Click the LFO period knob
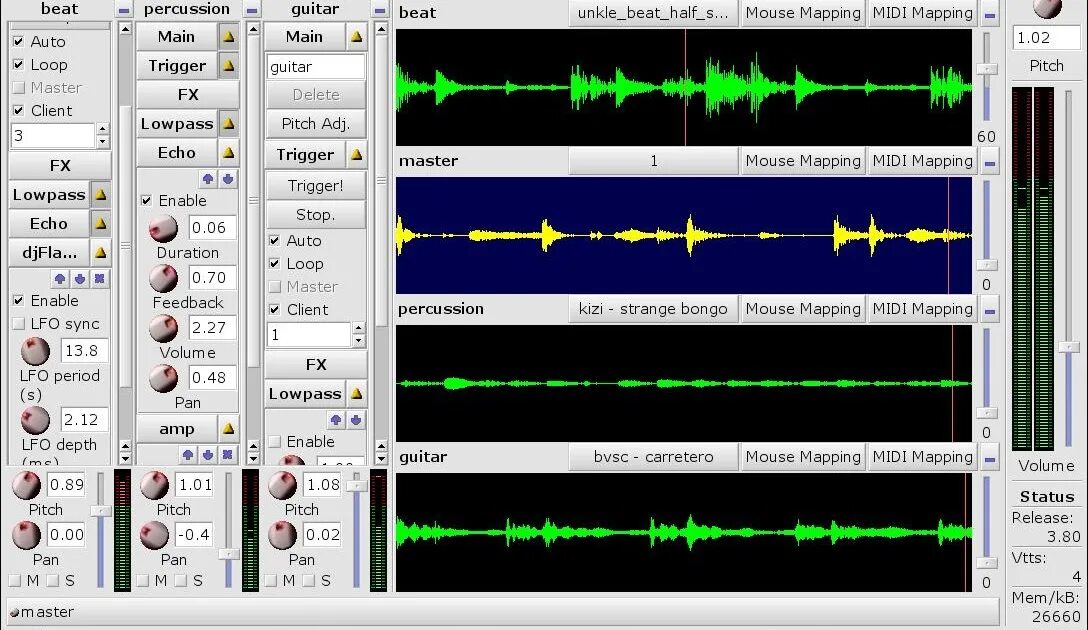 tap(35, 351)
